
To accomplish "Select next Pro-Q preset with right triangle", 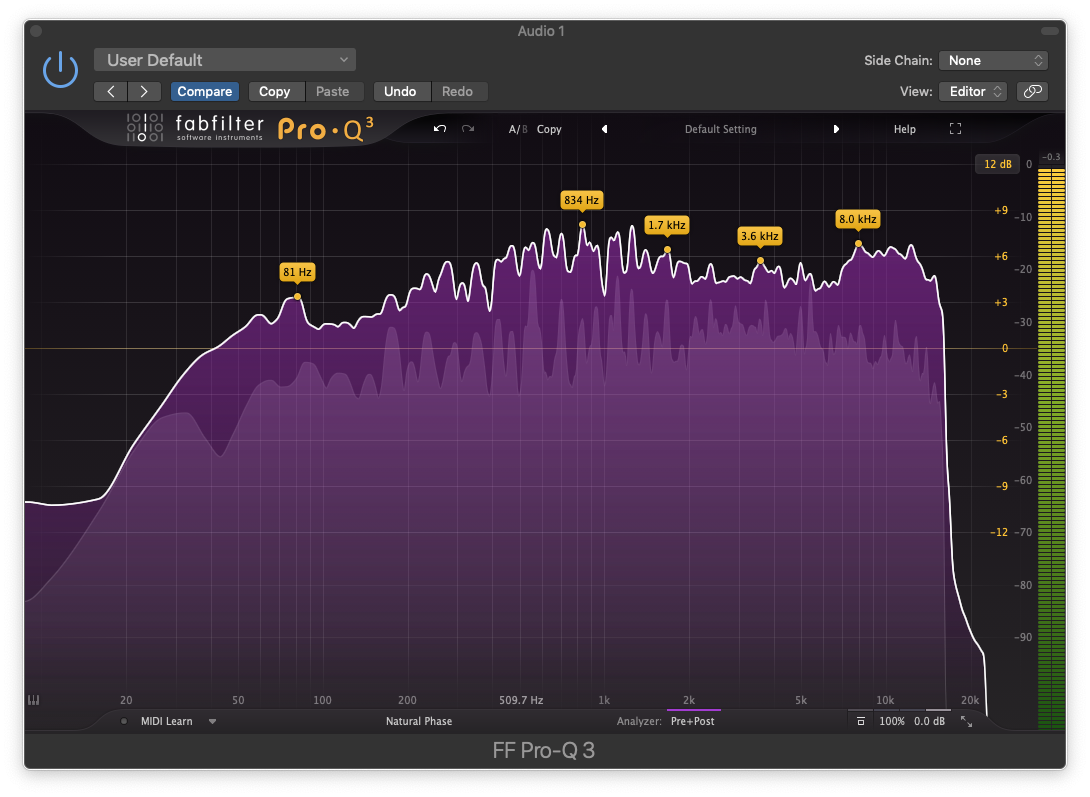I will 836,129.
